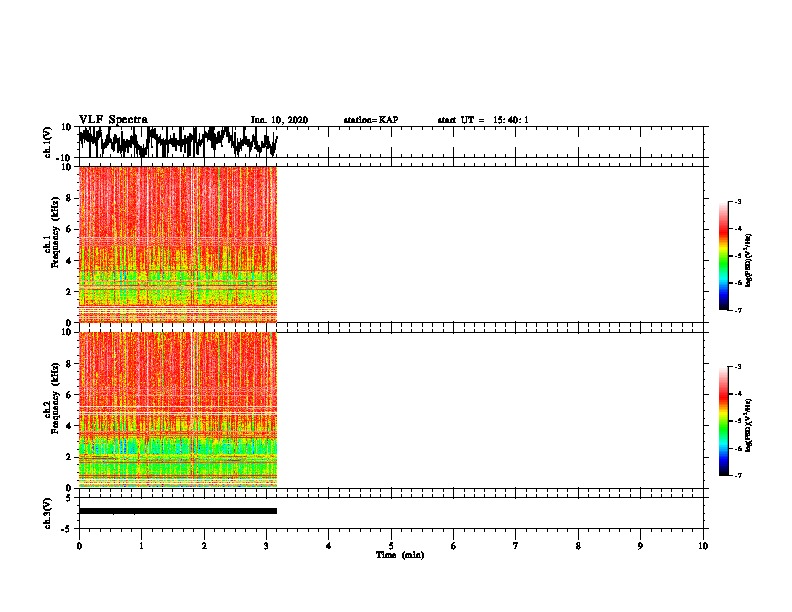Click the 'ch.3(V)' axis label
Image resolution: width=792 pixels, height=612 pixels.
coord(48,513)
